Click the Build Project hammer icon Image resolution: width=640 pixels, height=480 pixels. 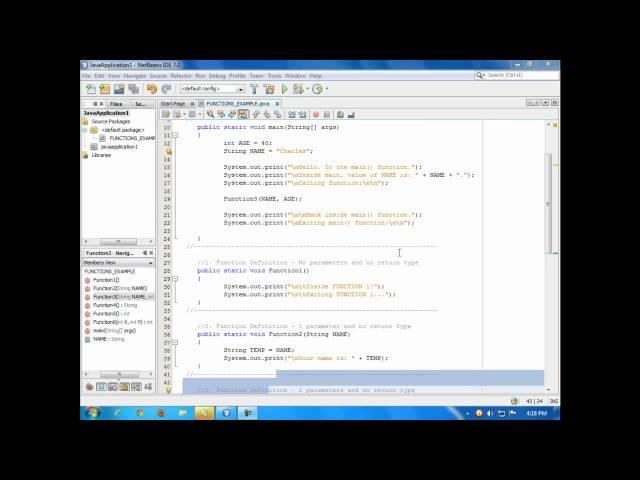(x=254, y=89)
